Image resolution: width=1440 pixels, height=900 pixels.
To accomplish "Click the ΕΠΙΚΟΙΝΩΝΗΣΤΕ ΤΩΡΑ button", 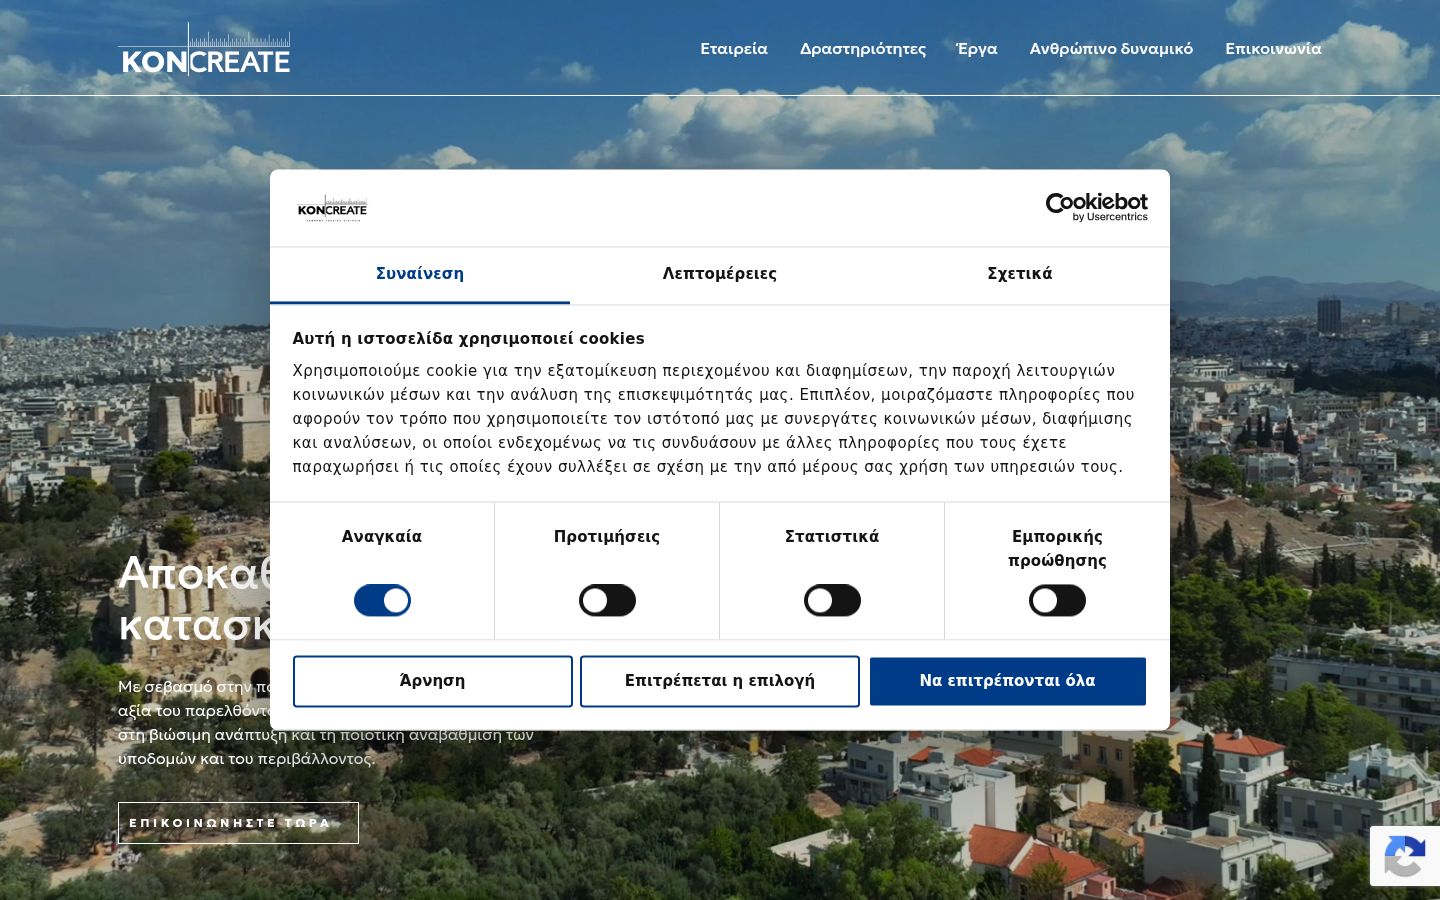I will [238, 823].
